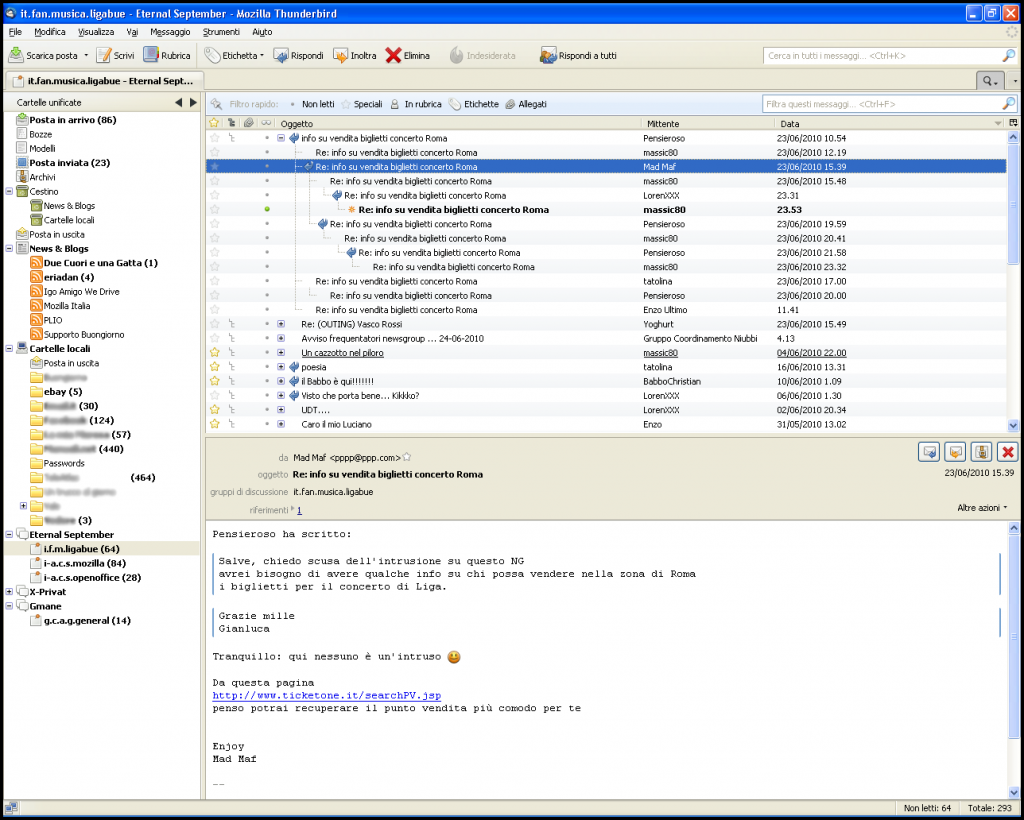Sort by the Oggetto column header
This screenshot has height=820, width=1024.
tap(458, 123)
